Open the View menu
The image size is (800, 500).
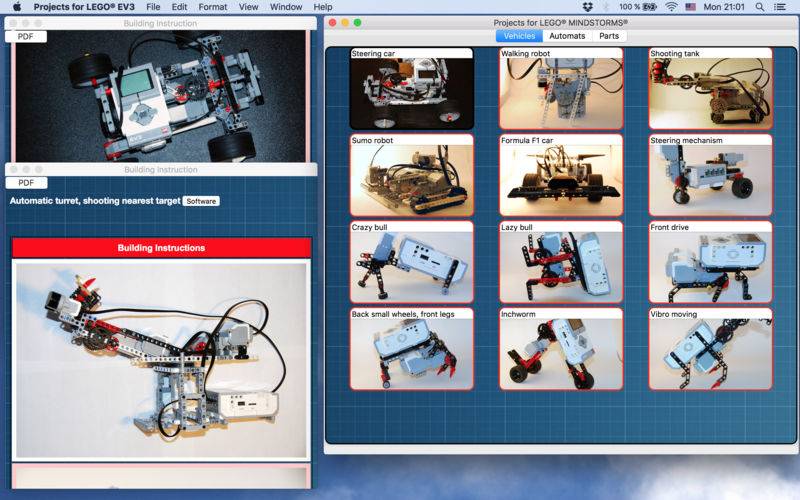248,7
